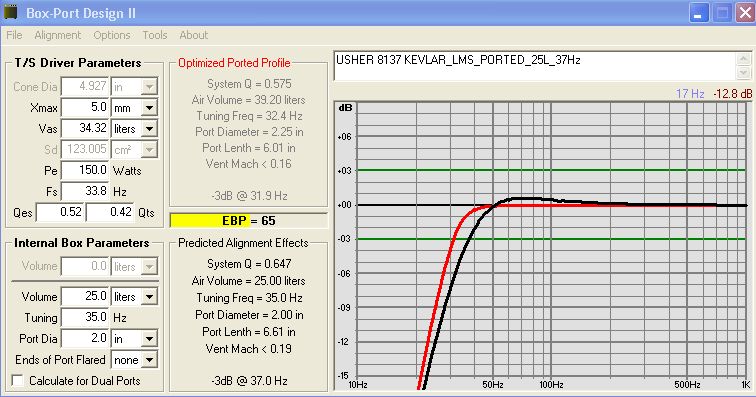Viewport: 756px width, 397px height.
Task: Open the Tools menu
Action: pyautogui.click(x=154, y=35)
